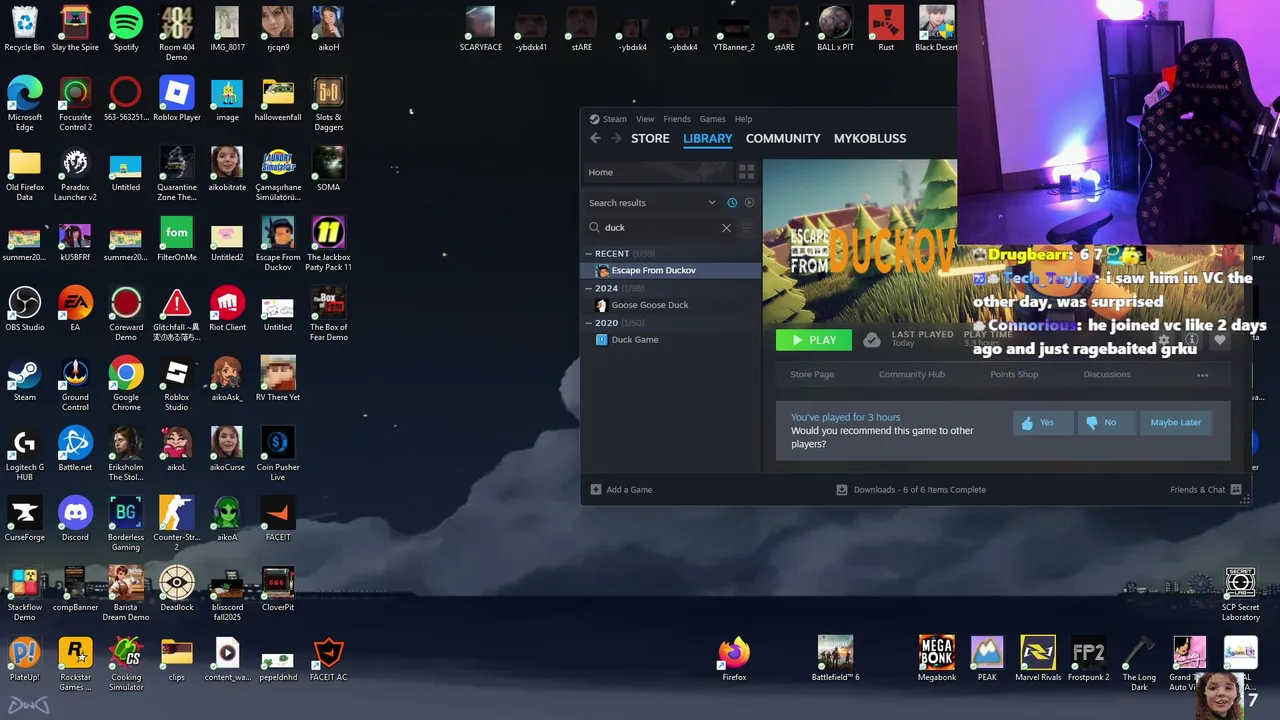Collapse the 2024 group in library
Viewport: 1280px width, 720px height.
588,288
